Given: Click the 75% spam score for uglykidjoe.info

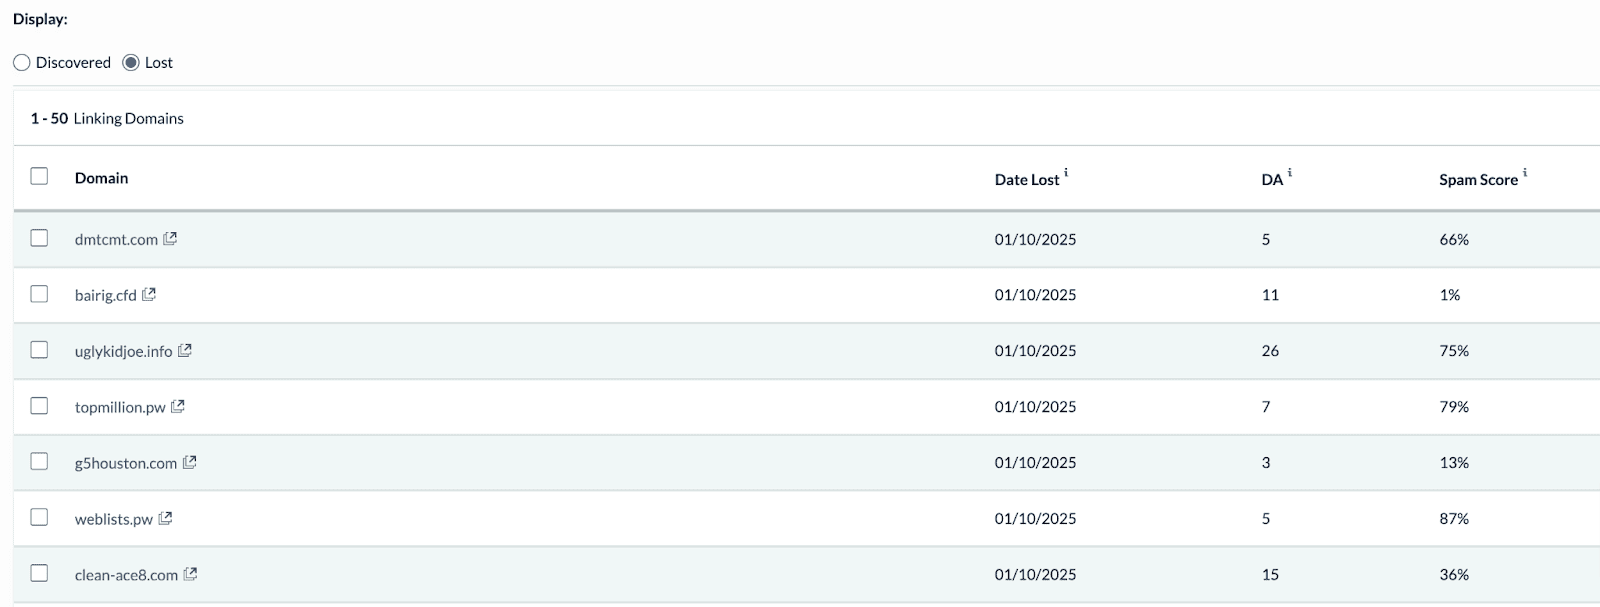Looking at the screenshot, I should [1454, 352].
